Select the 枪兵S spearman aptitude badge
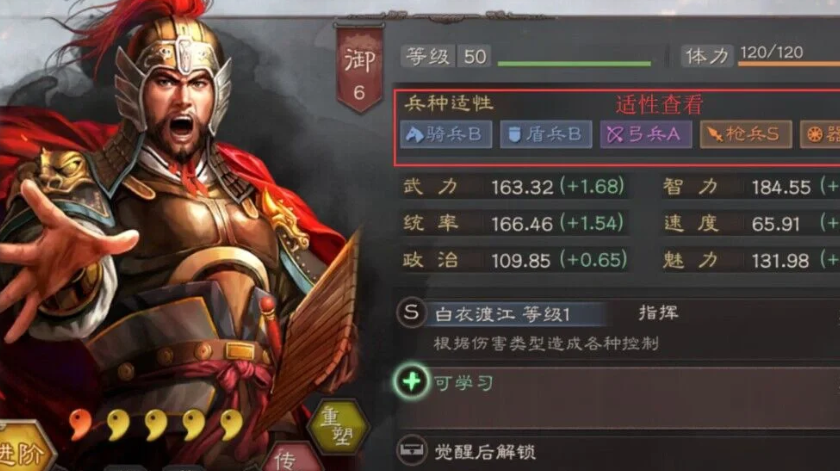 [x=746, y=134]
